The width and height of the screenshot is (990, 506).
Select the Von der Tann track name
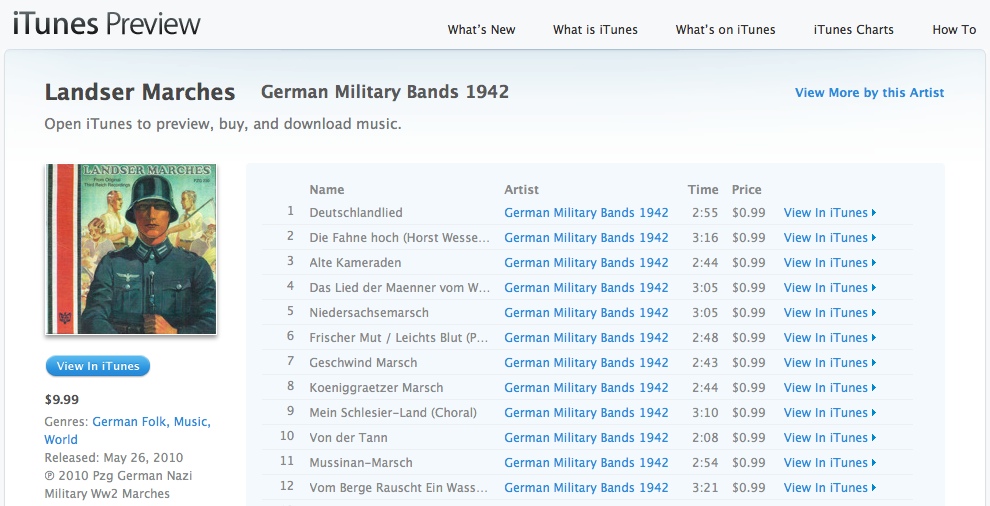click(348, 438)
